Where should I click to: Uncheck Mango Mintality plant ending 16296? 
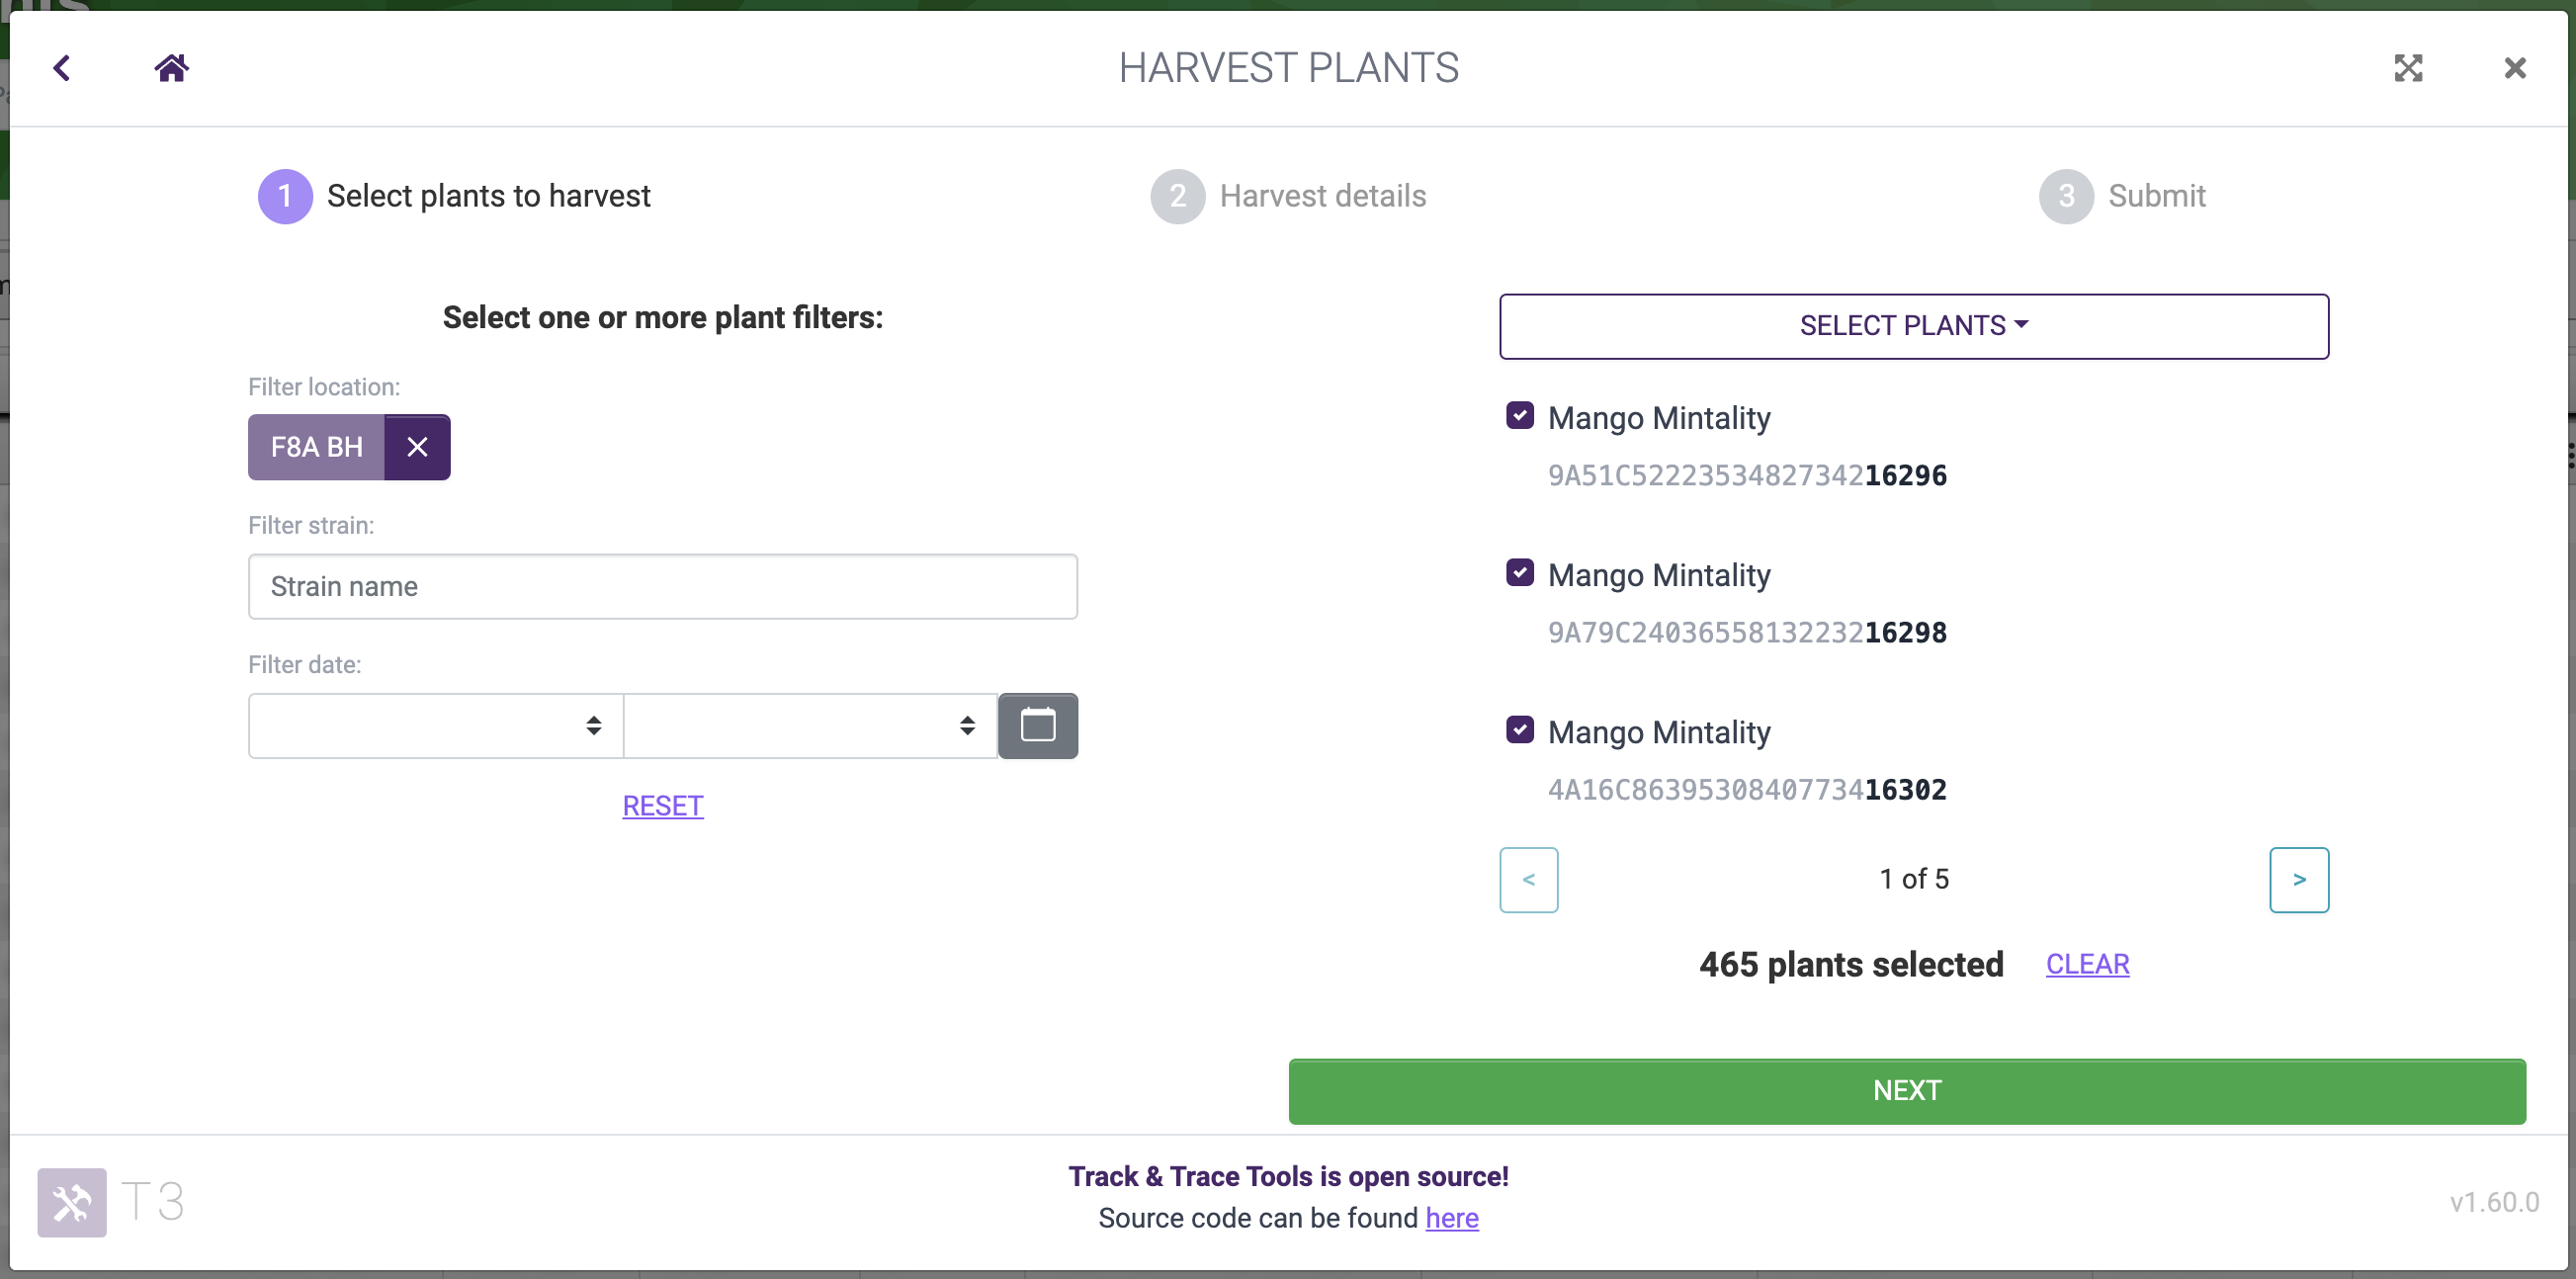tap(1519, 416)
